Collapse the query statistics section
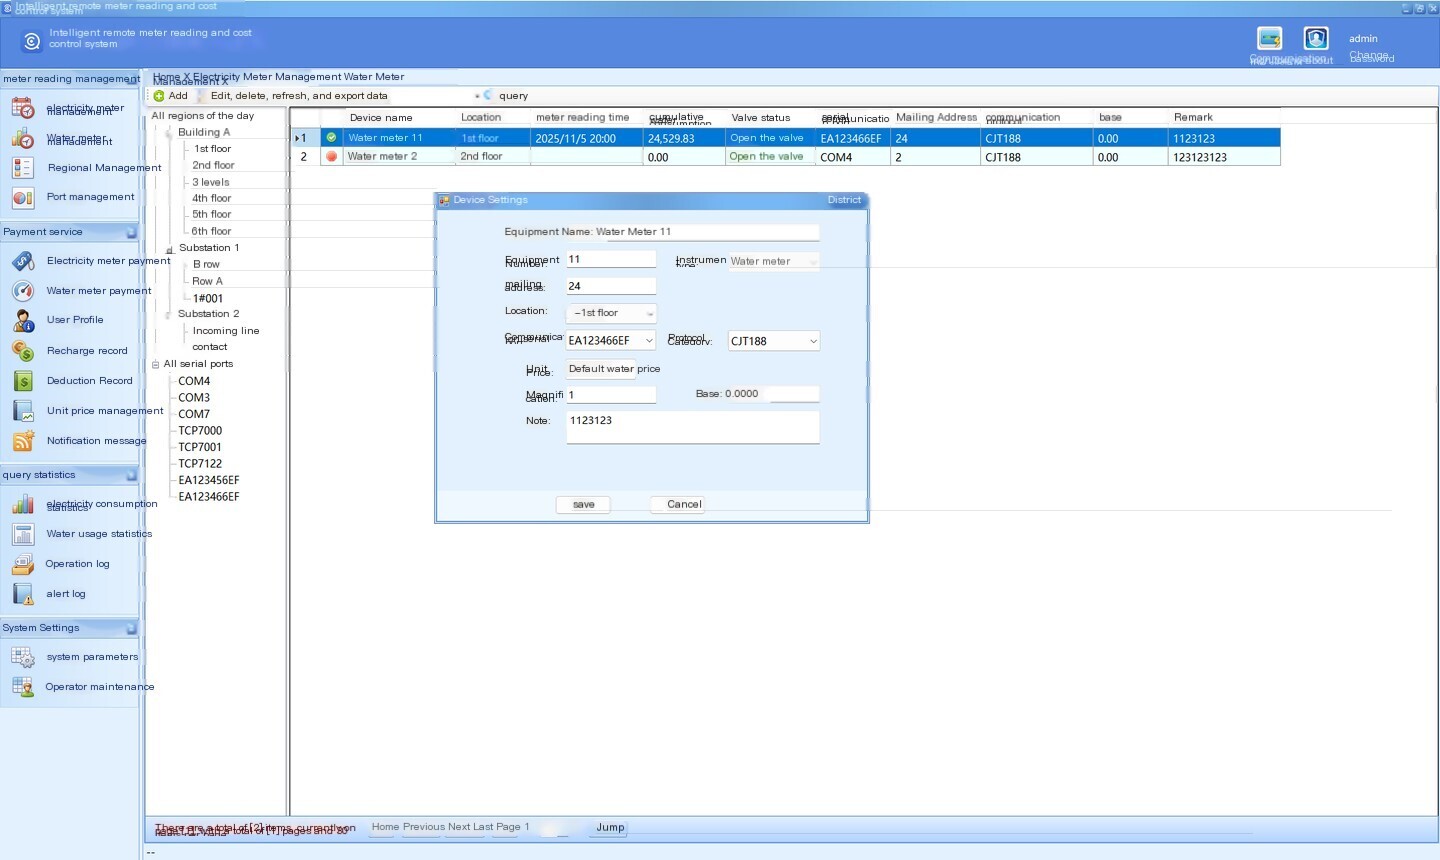This screenshot has width=1440, height=860. click(131, 475)
